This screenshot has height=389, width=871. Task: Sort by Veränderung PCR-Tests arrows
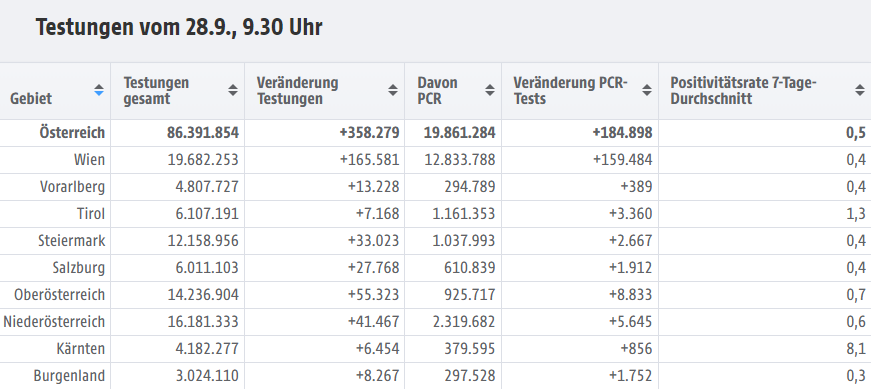point(647,90)
